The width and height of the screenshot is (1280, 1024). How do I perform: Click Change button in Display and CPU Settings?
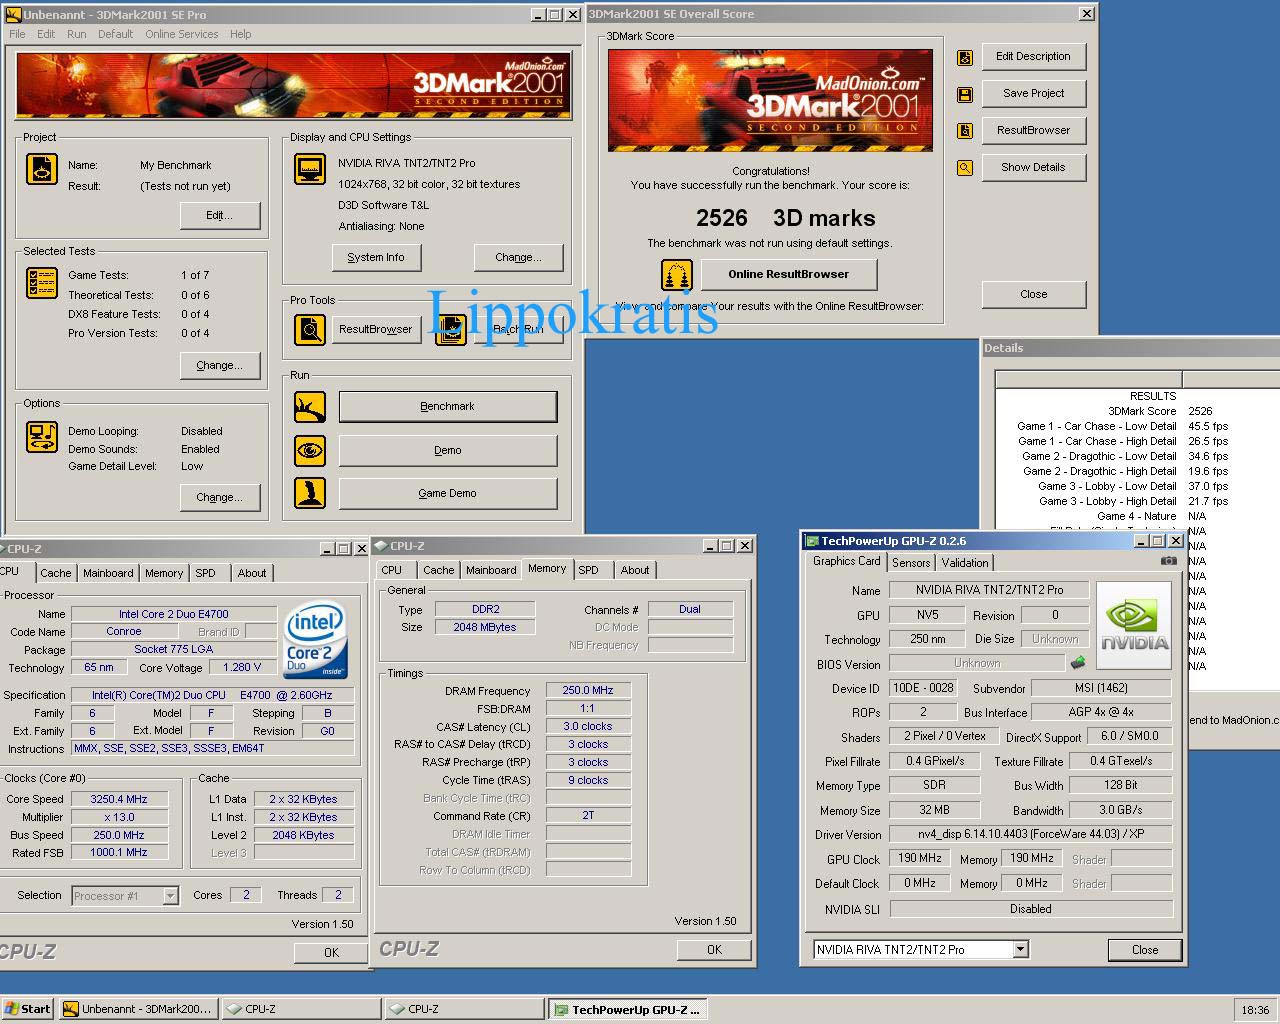[x=518, y=257]
